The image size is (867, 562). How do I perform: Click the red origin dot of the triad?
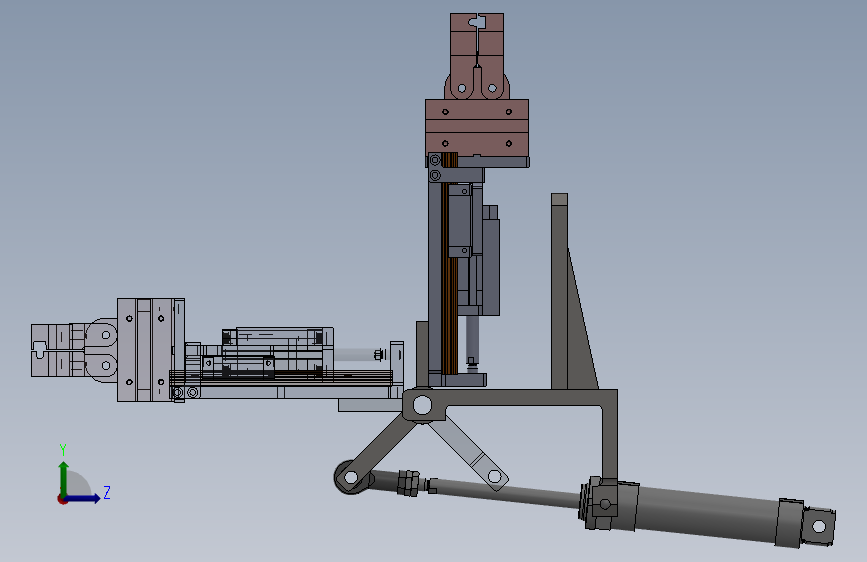pyautogui.click(x=62, y=499)
